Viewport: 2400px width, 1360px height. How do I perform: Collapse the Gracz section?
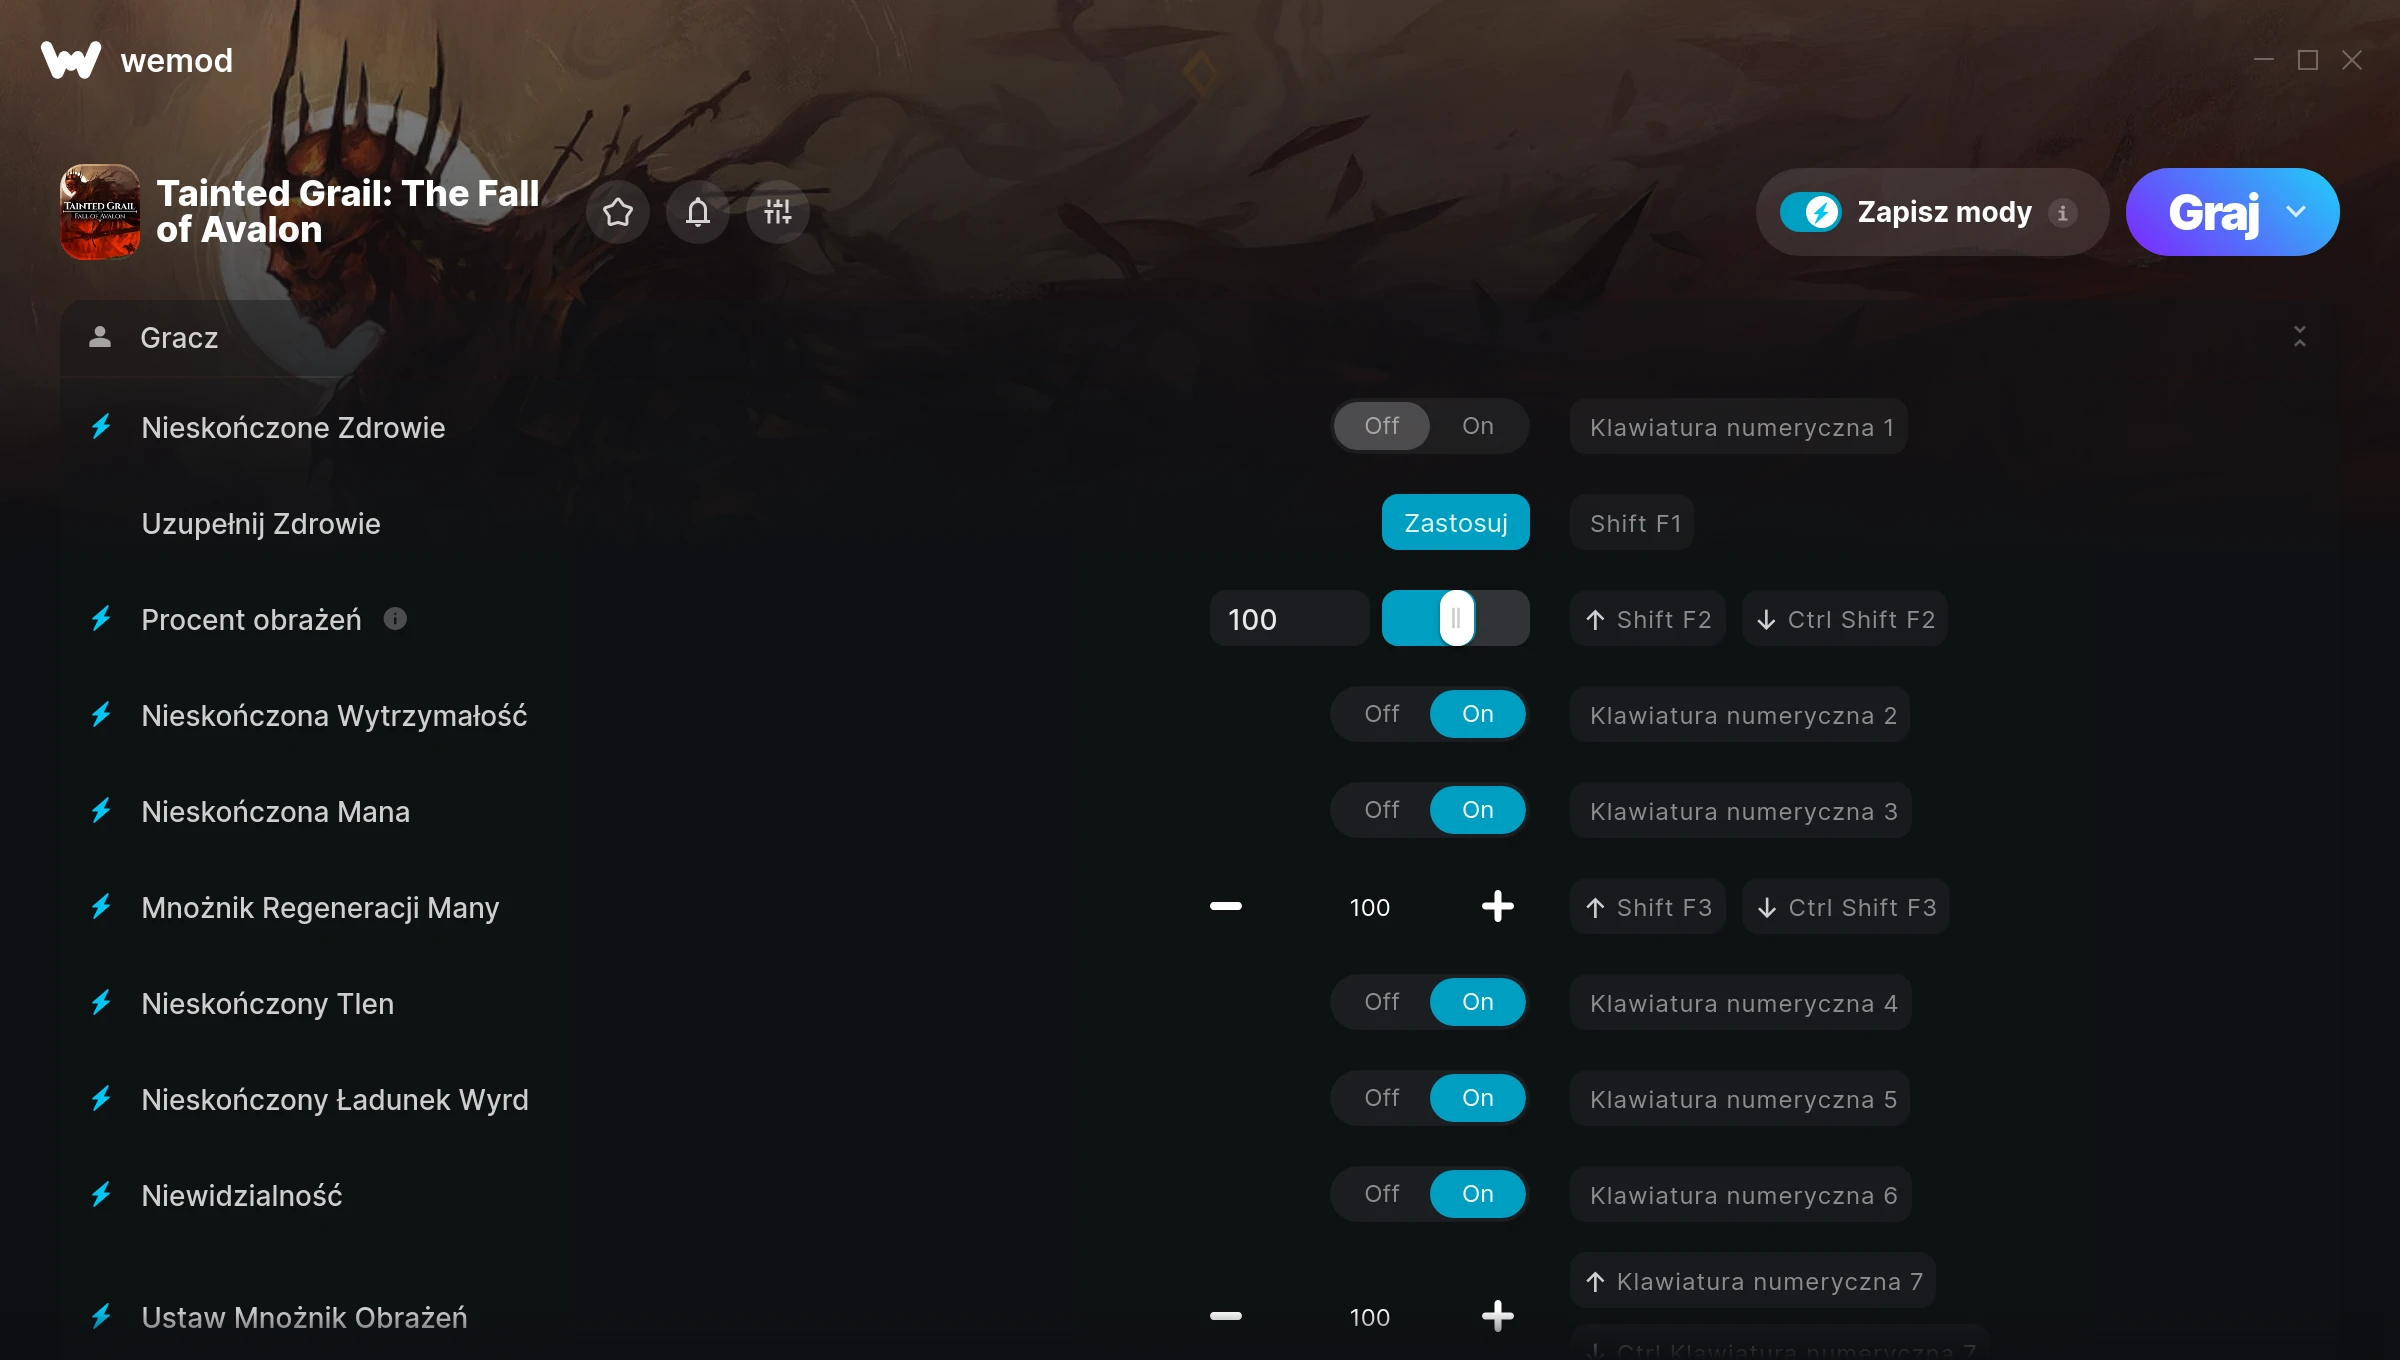pos(2300,337)
